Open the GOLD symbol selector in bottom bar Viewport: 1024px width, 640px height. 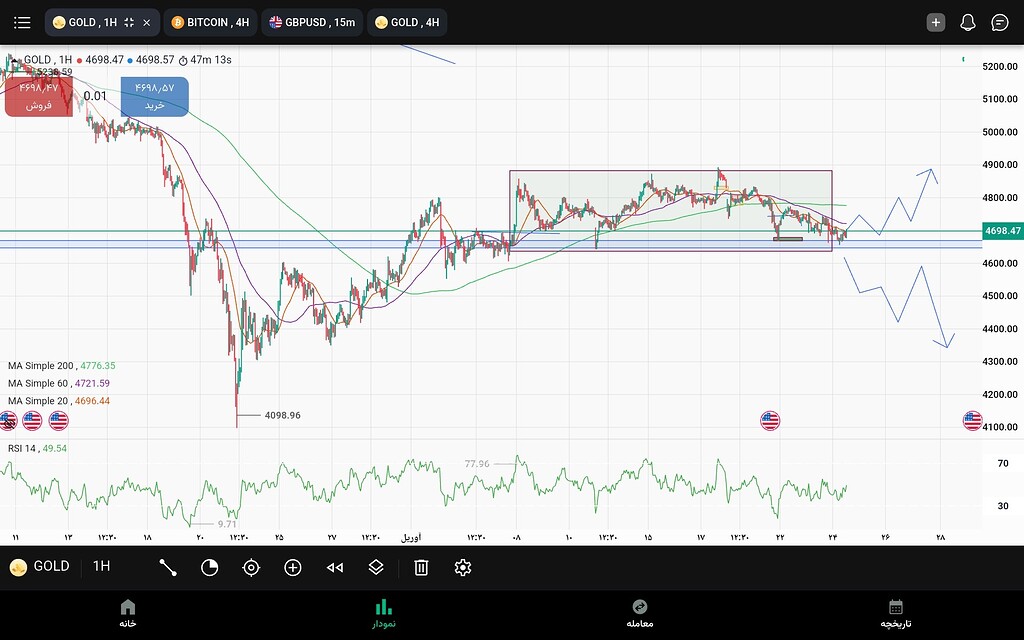tap(40, 567)
